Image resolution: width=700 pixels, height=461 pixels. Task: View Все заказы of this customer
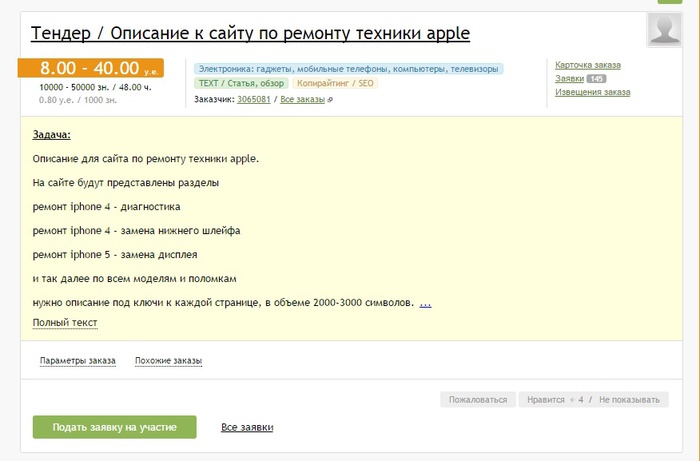click(303, 100)
